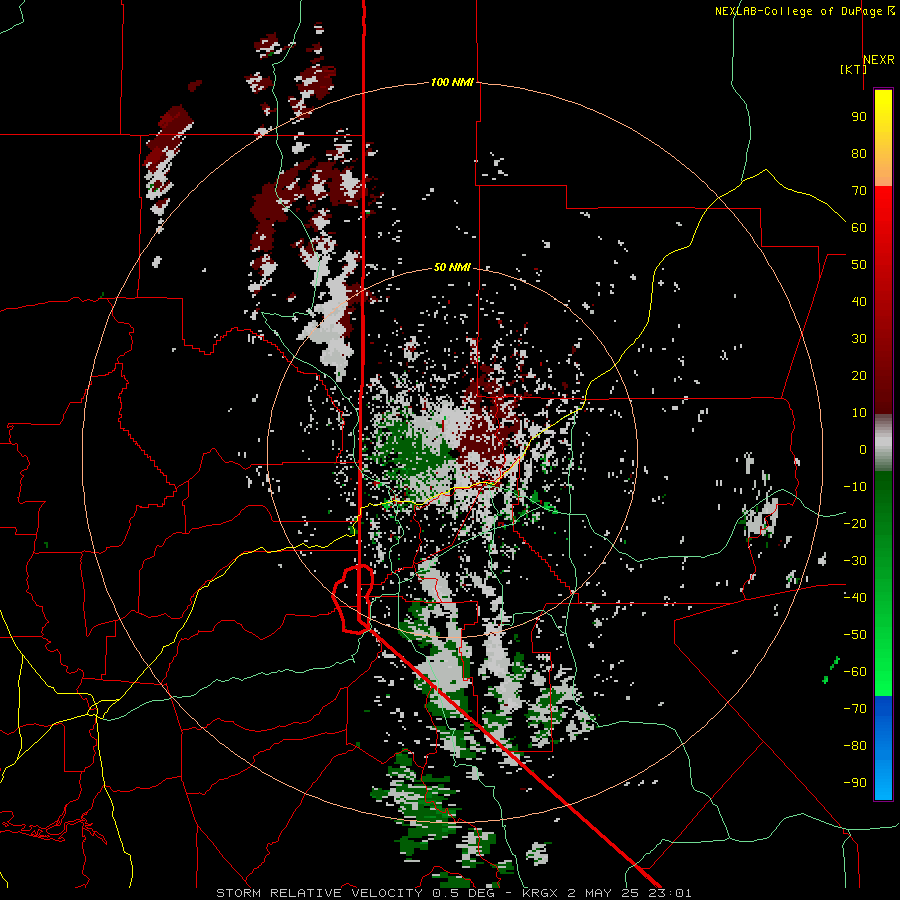Image resolution: width=900 pixels, height=900 pixels.
Task: Click the -30 value on velocity scale
Action: tap(855, 561)
